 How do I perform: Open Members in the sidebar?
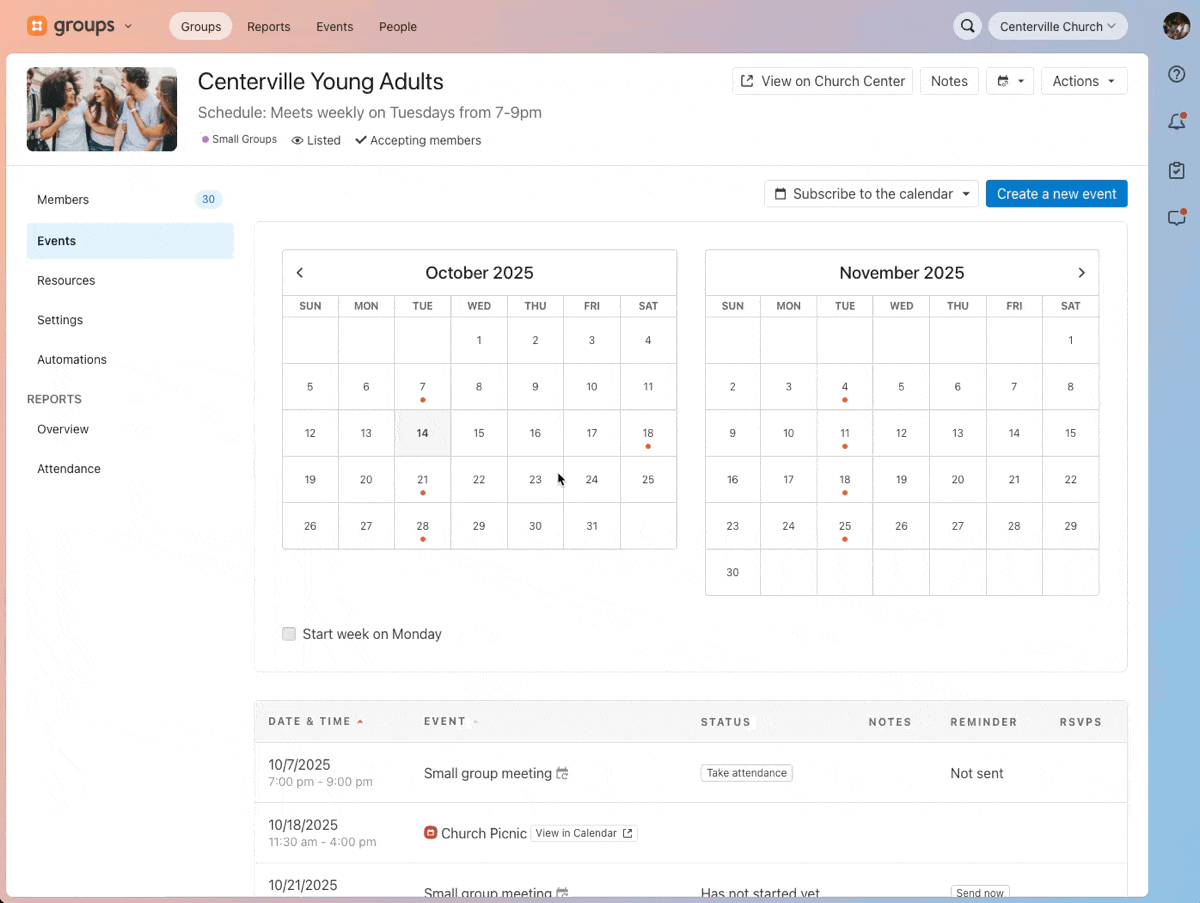(63, 200)
